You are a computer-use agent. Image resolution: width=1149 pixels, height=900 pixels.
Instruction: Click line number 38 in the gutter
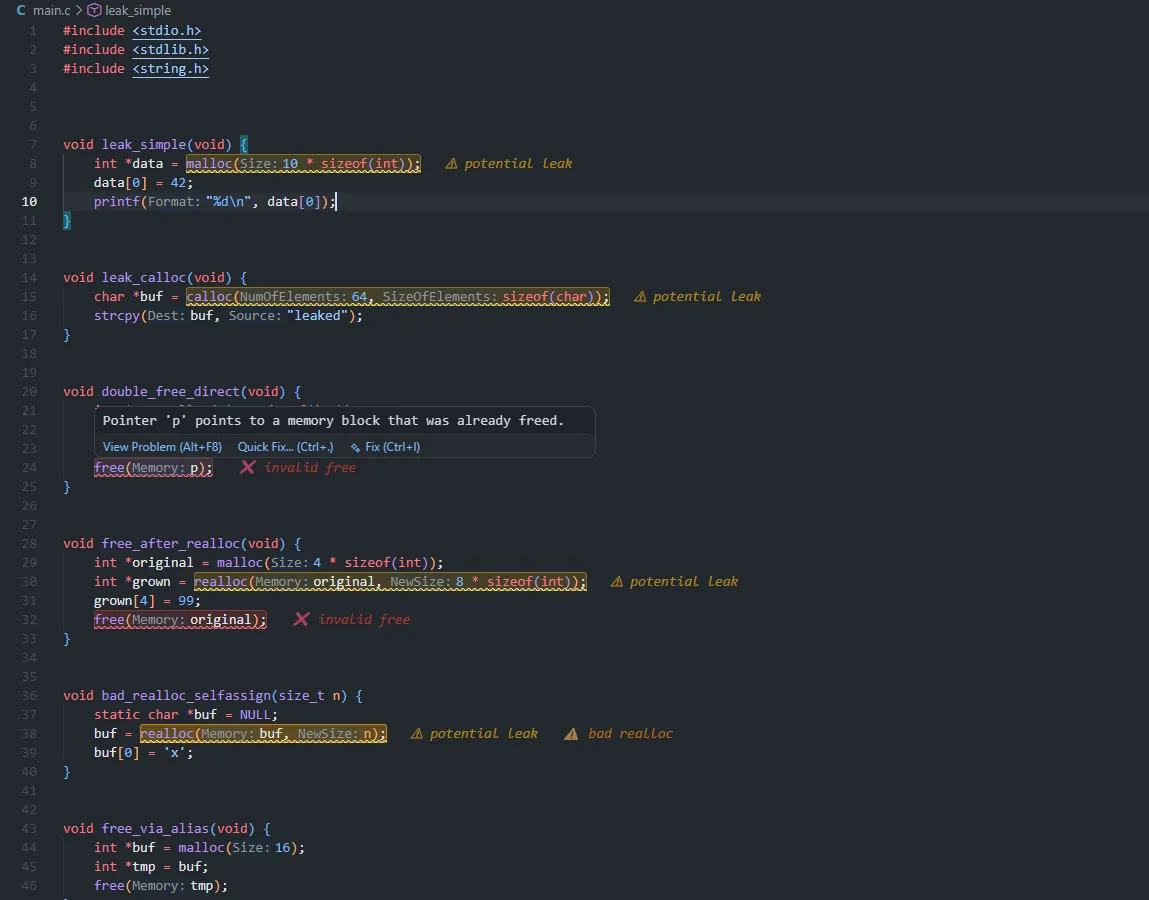(29, 734)
